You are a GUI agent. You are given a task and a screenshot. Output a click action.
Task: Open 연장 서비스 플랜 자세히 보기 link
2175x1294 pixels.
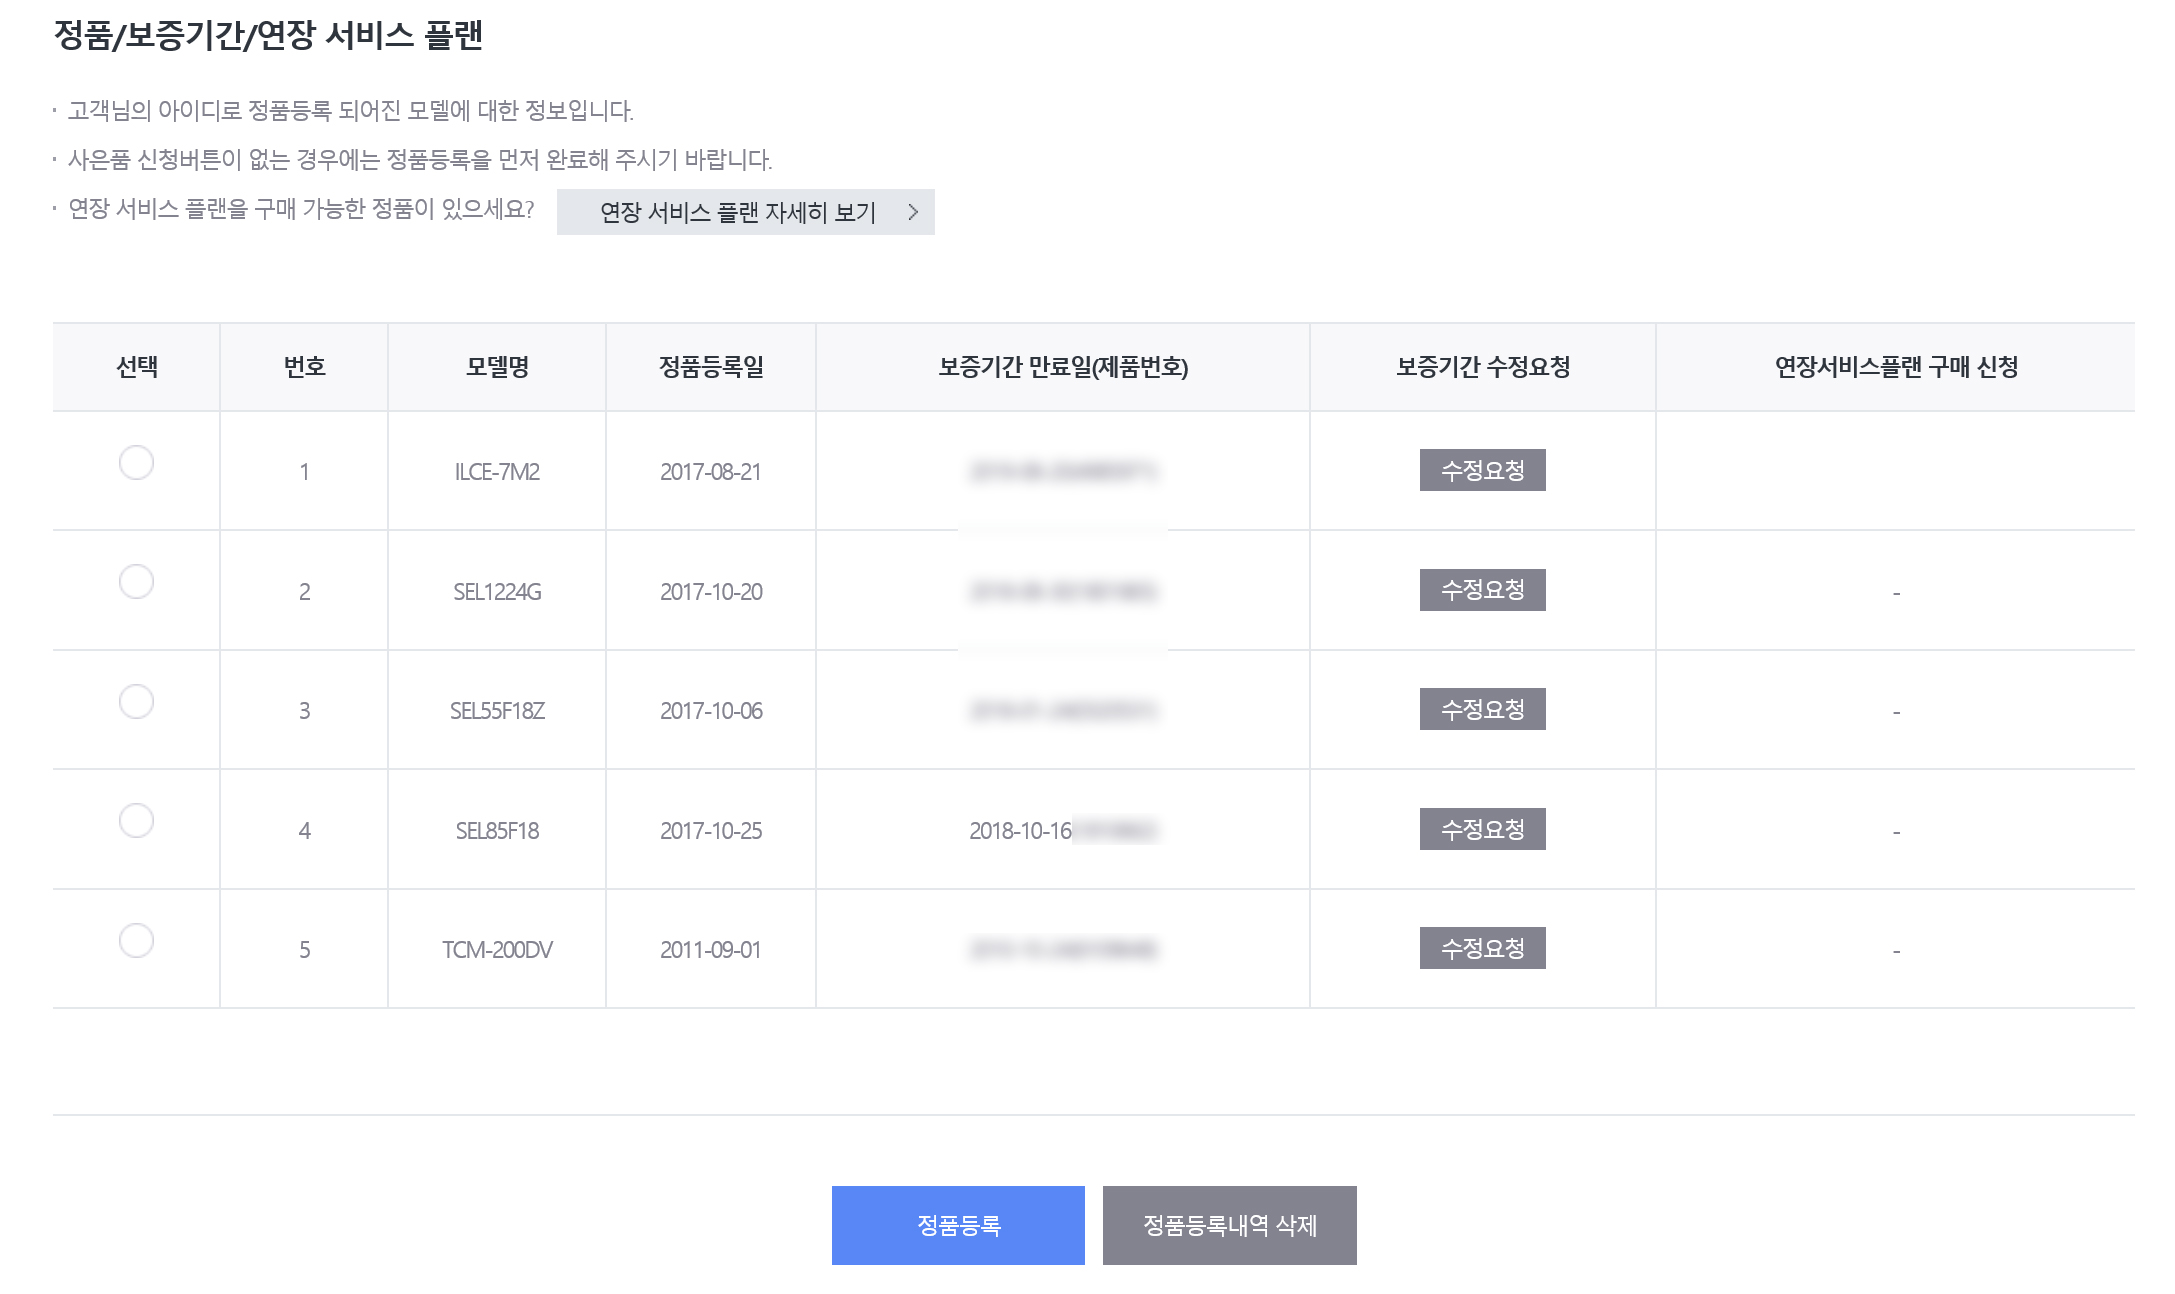(738, 212)
